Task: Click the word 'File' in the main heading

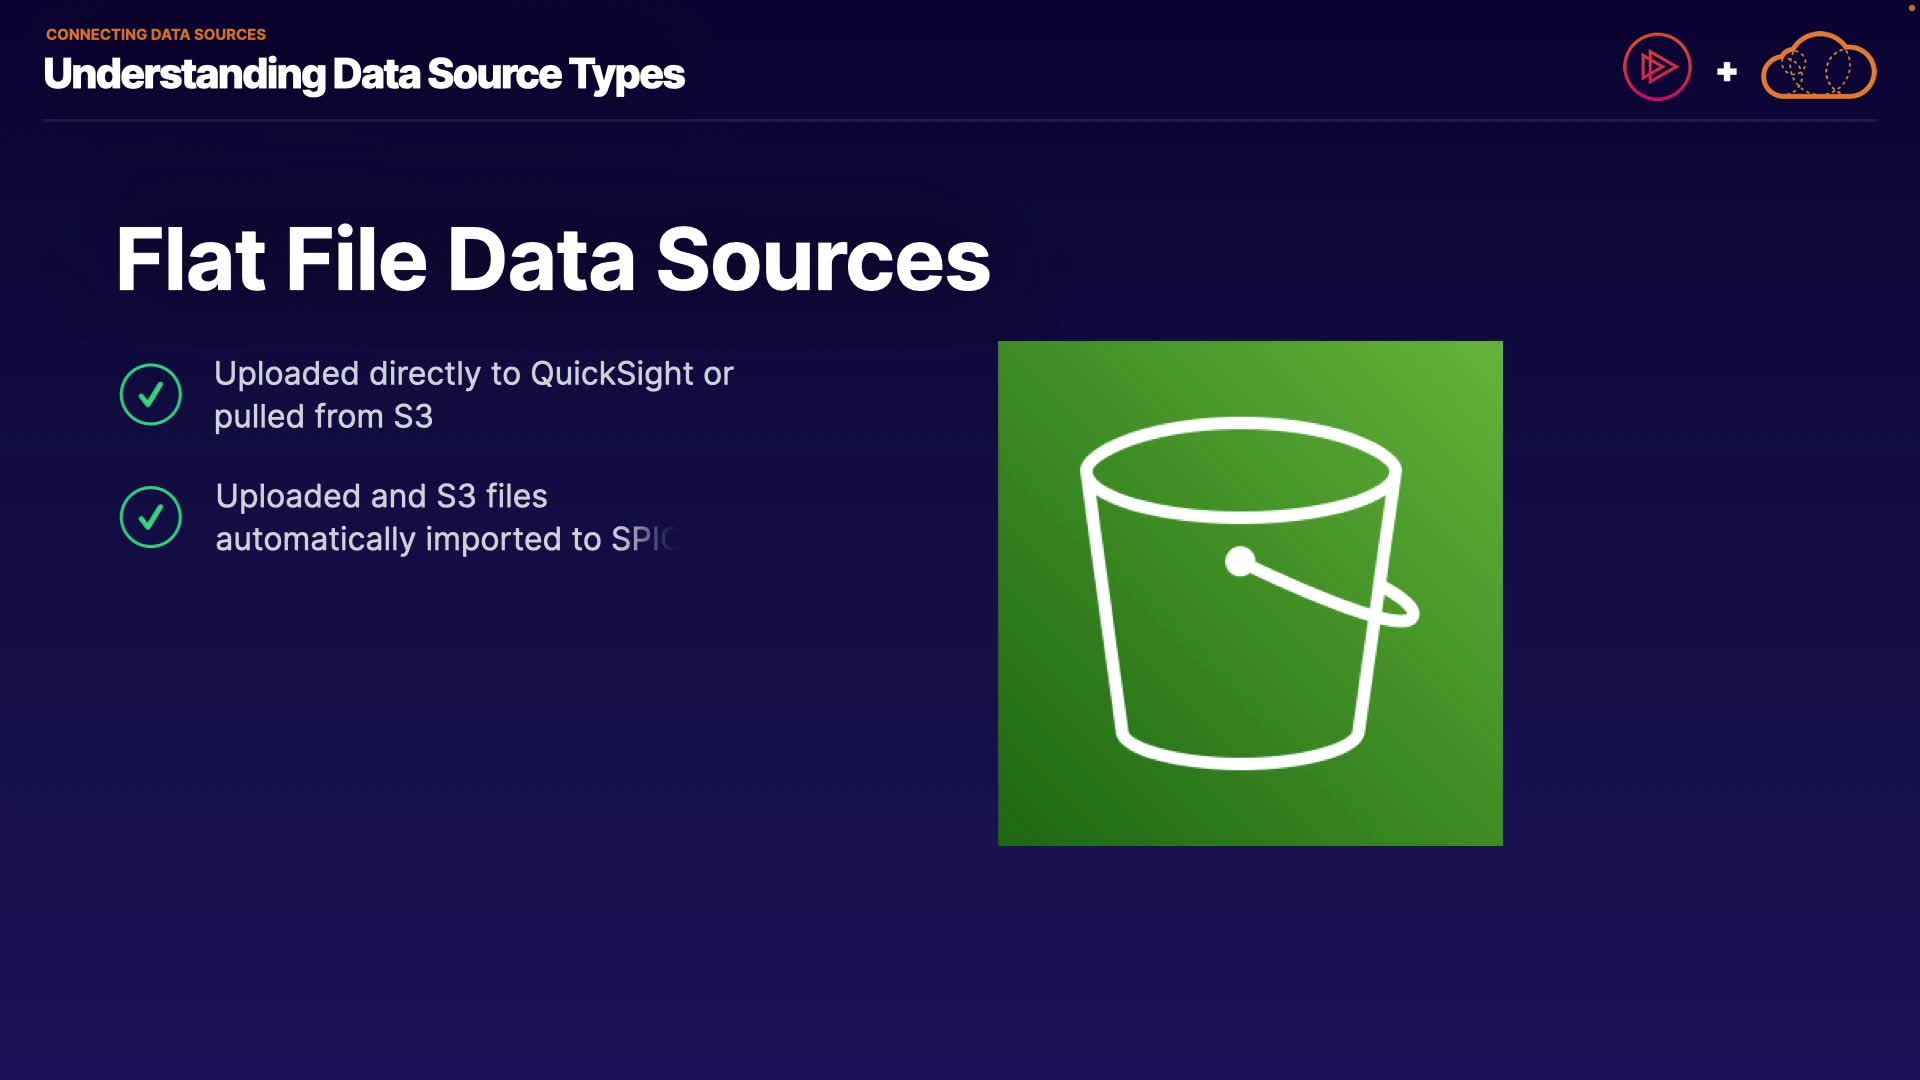Action: [x=356, y=260]
